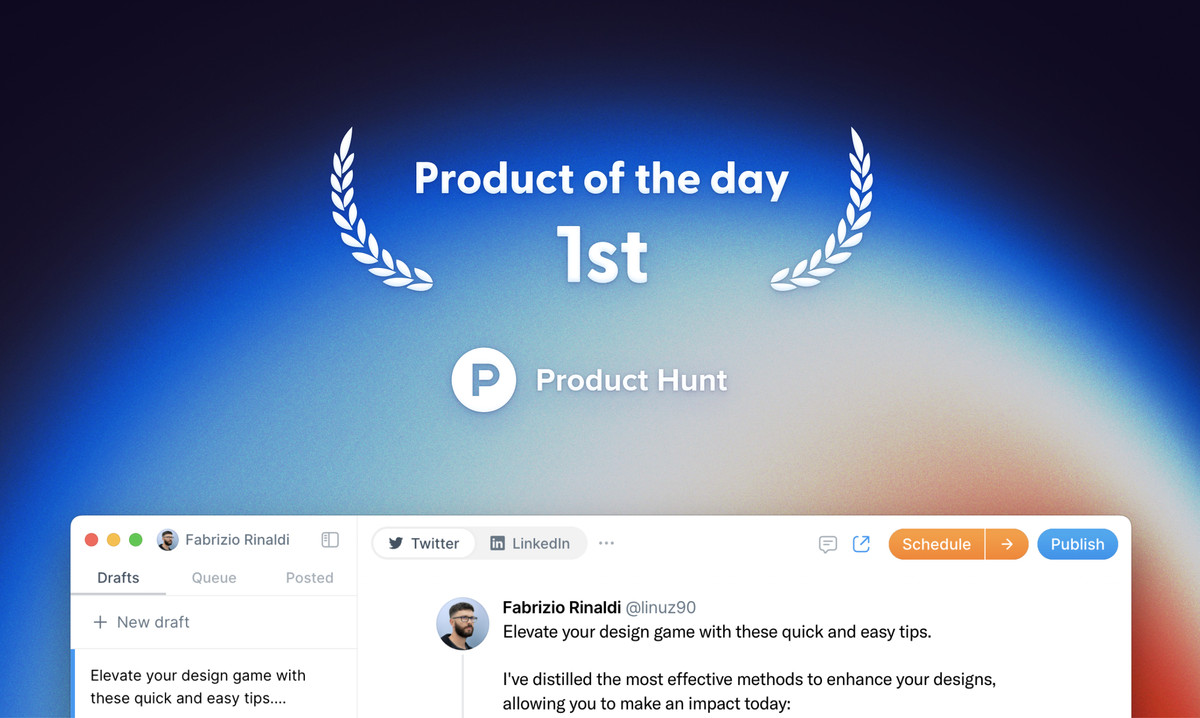Image resolution: width=1200 pixels, height=718 pixels.
Task: Expand scheduling options arrow beside Schedule
Action: (1007, 544)
